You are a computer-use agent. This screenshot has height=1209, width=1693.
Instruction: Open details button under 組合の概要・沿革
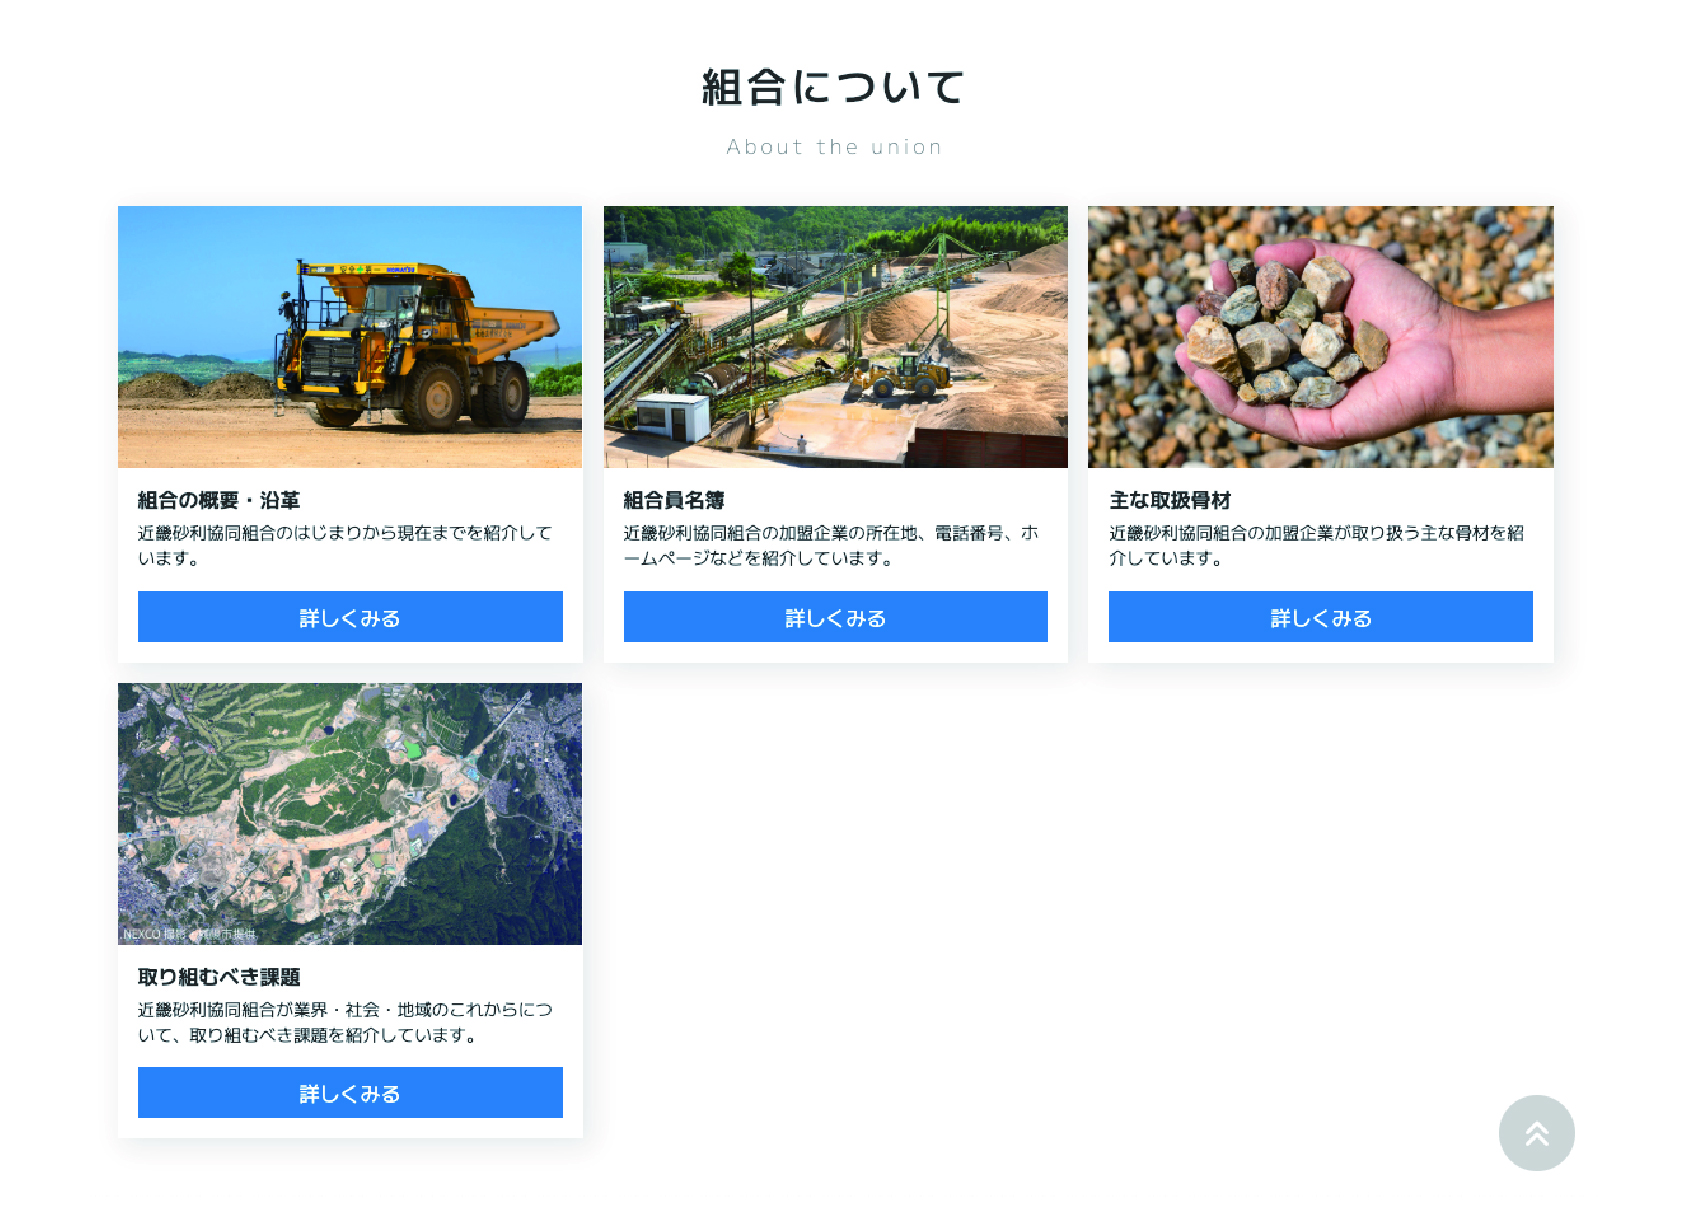click(x=350, y=616)
